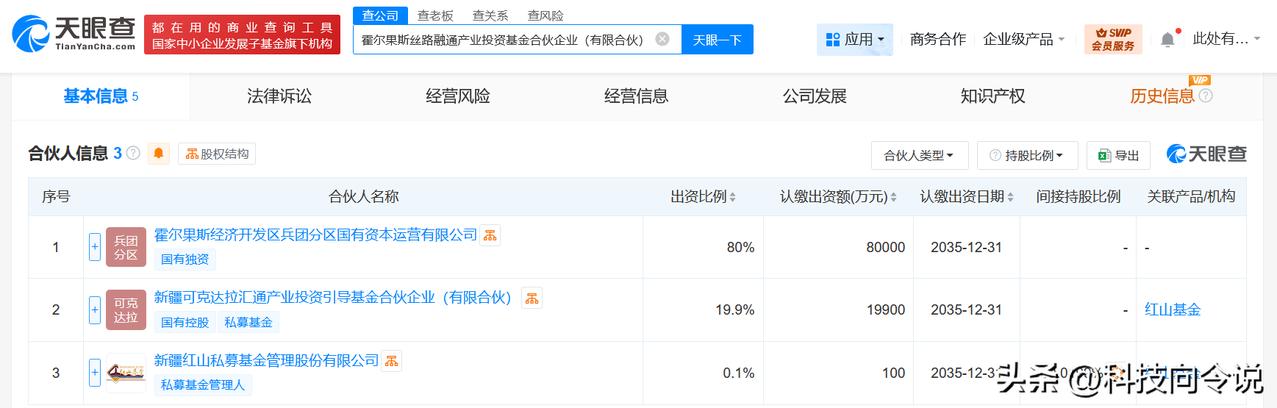Screen dimensions: 1277x408
Task: Switch to the 知识产权 tab
Action: tap(993, 96)
